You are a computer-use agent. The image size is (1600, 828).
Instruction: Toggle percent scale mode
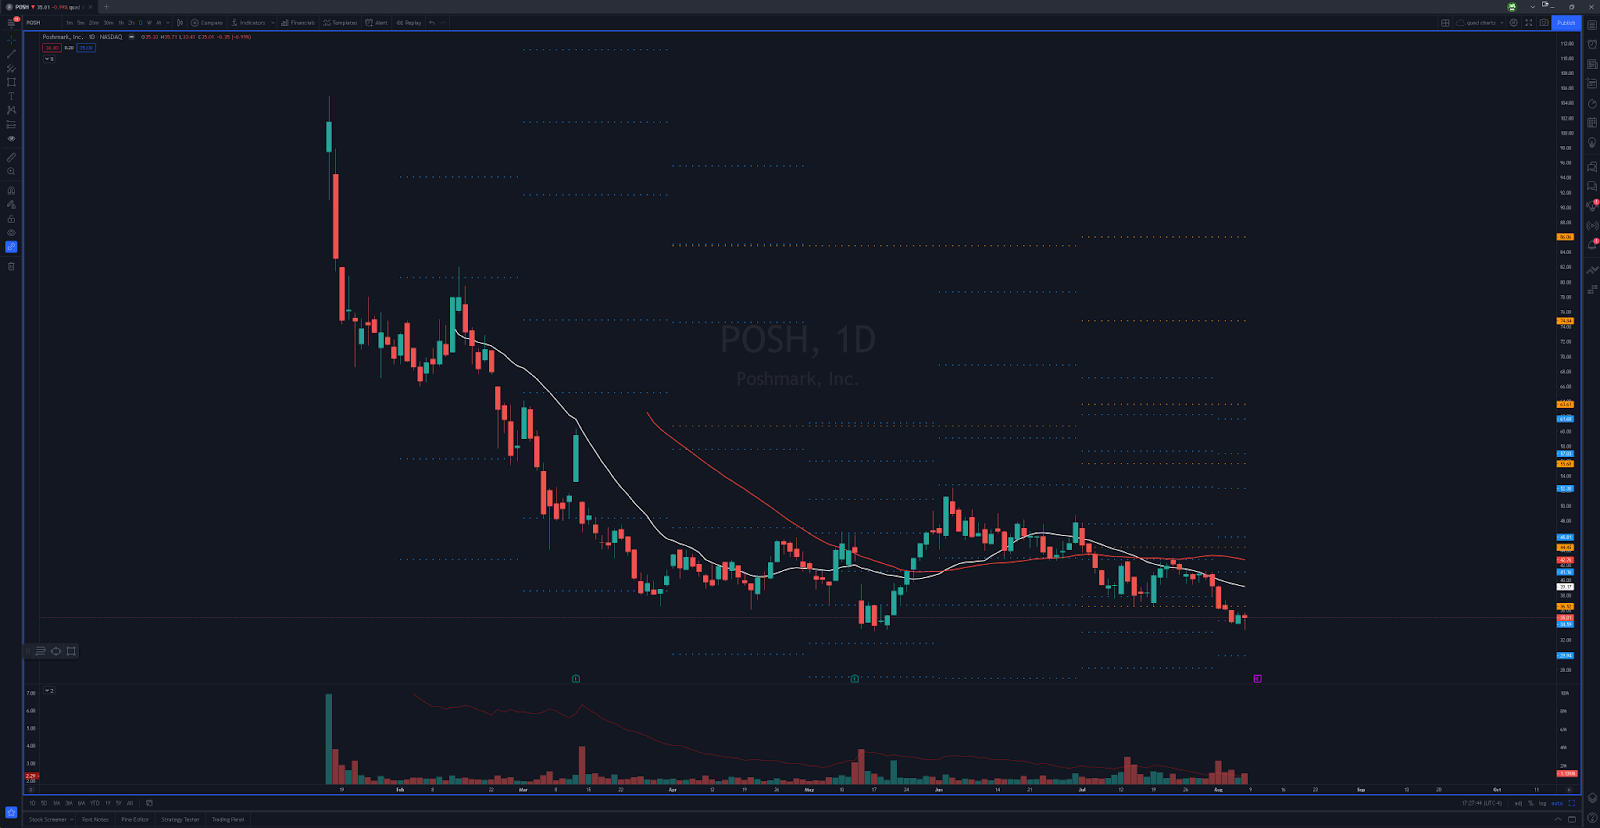pyautogui.click(x=1530, y=803)
